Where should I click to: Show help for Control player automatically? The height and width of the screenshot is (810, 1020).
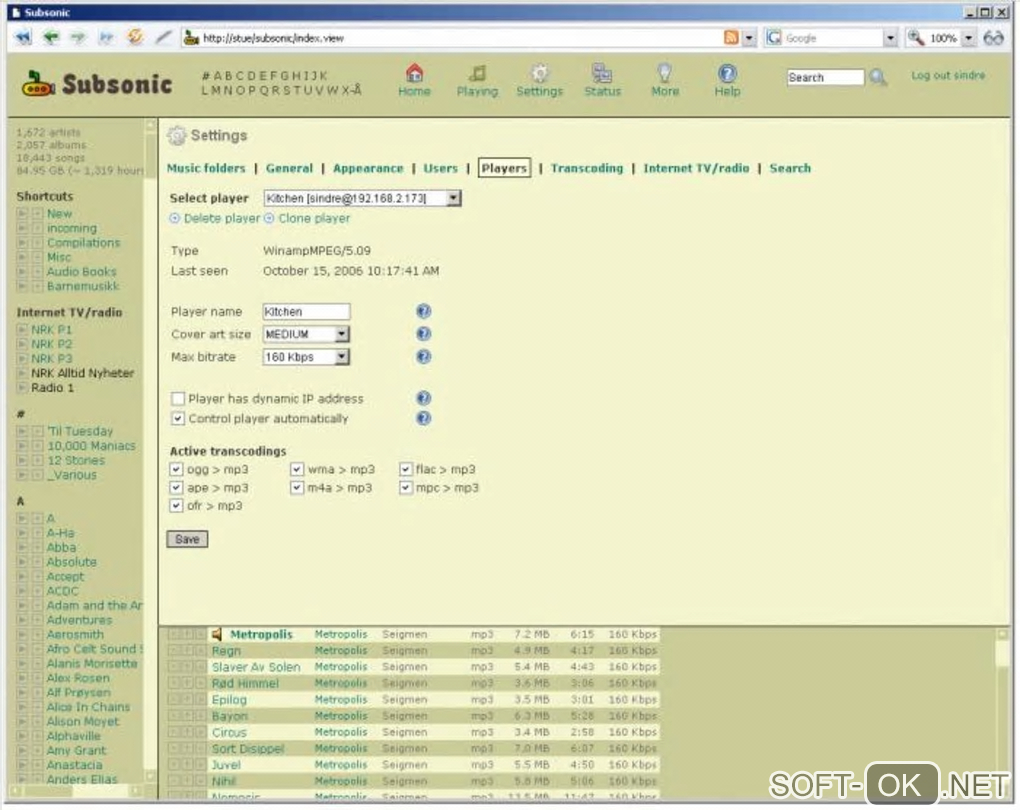[x=423, y=418]
